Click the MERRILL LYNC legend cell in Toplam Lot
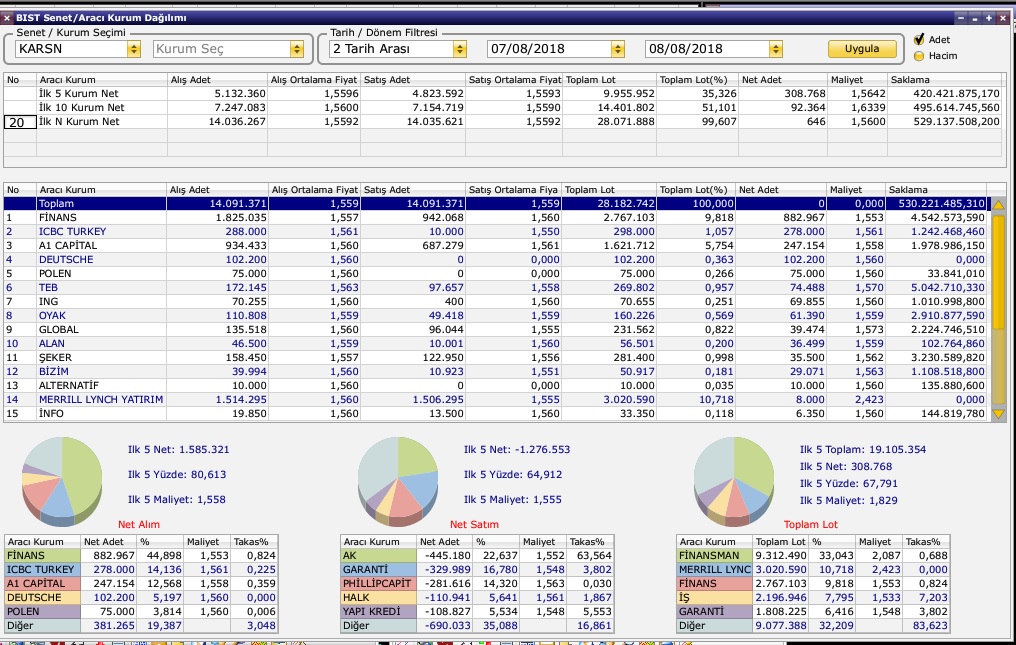The image size is (1016, 645). [714, 570]
